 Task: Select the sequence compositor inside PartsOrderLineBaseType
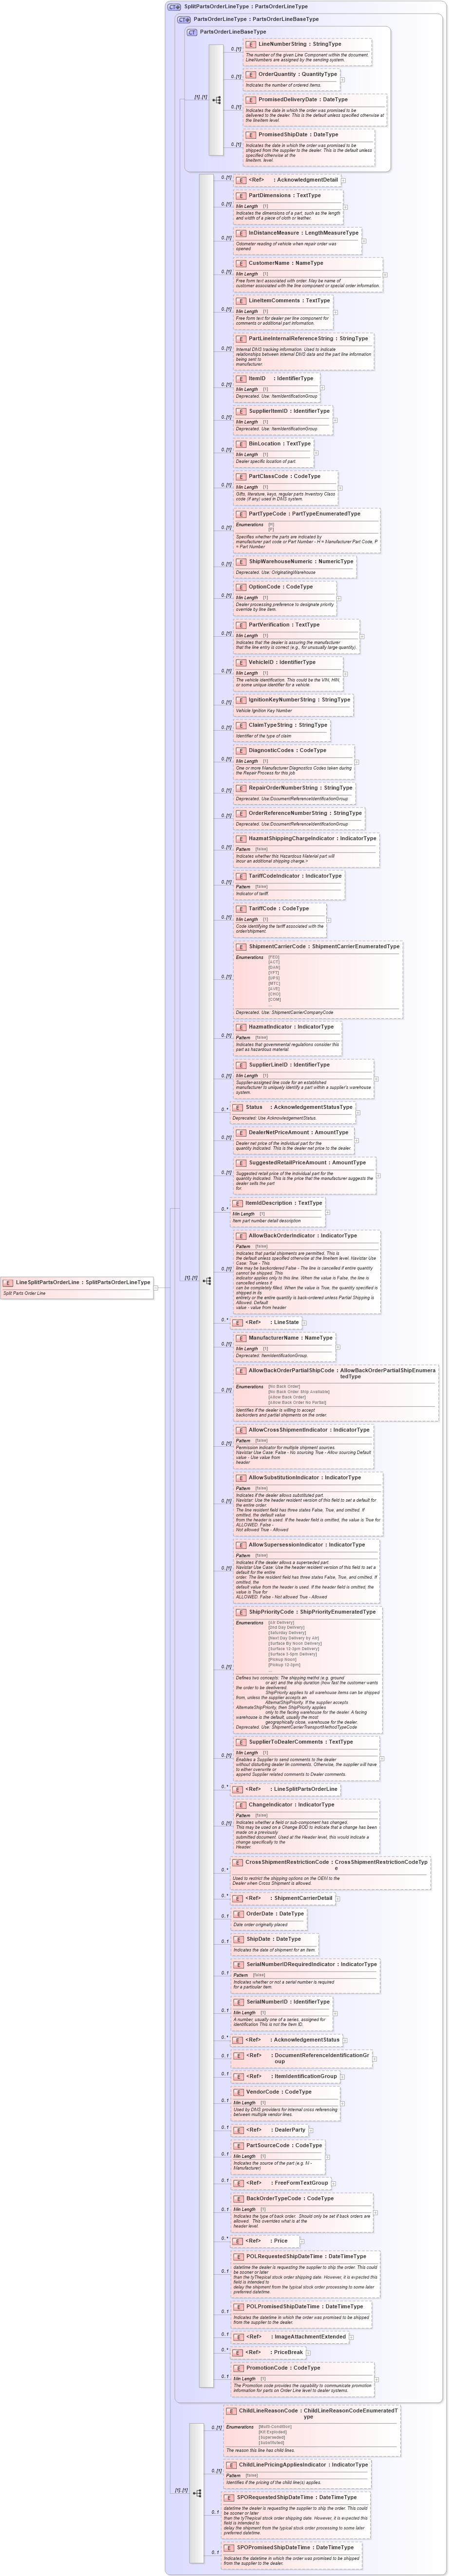217,100
